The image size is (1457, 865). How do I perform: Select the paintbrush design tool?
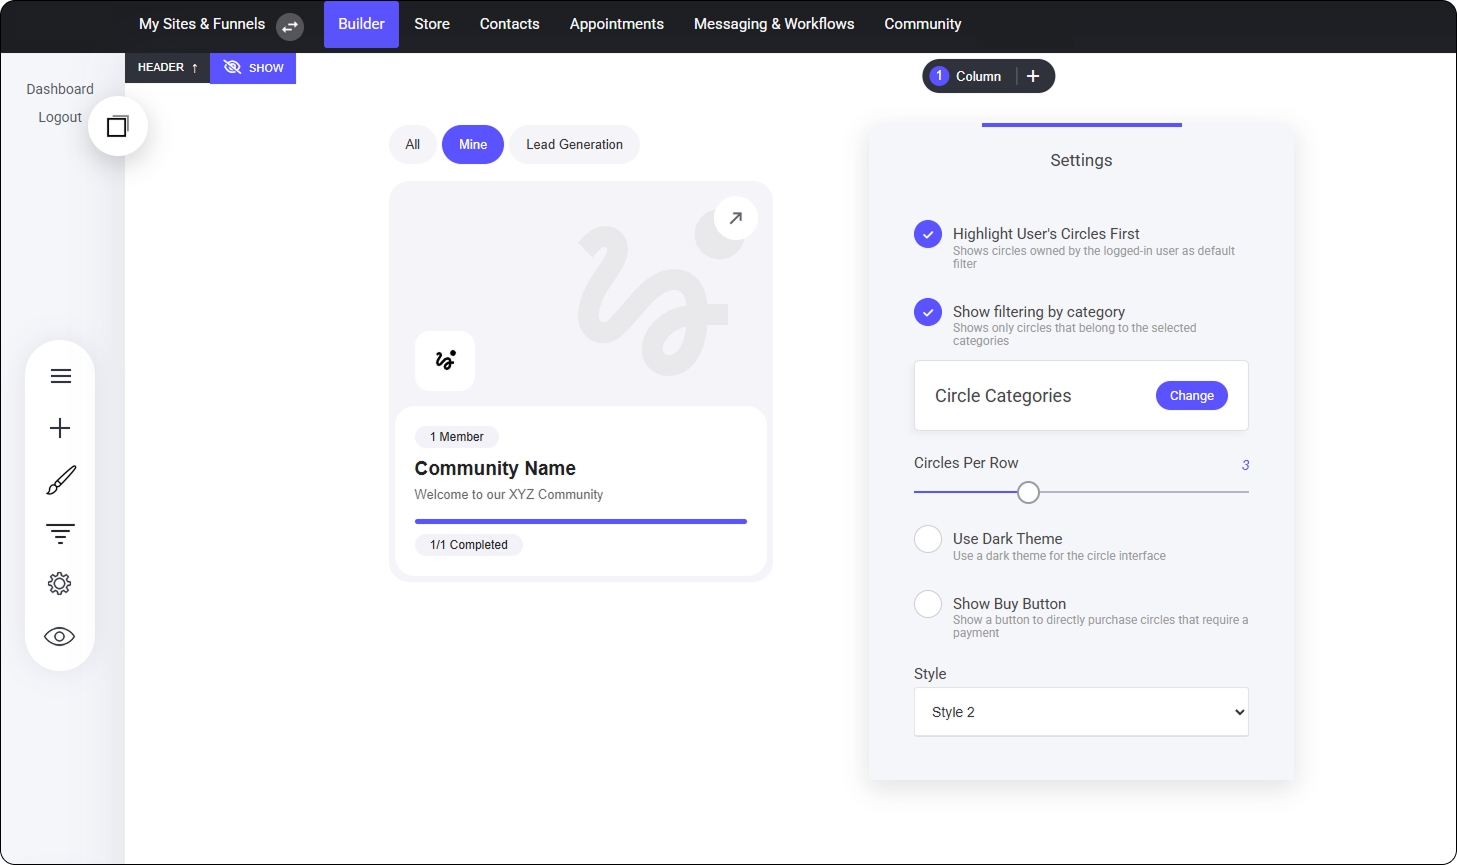click(x=60, y=480)
